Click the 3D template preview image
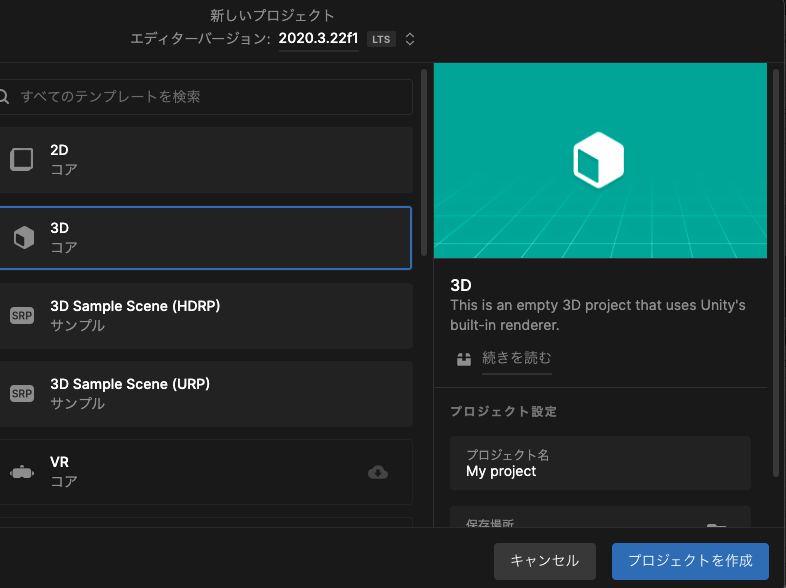 click(x=600, y=160)
